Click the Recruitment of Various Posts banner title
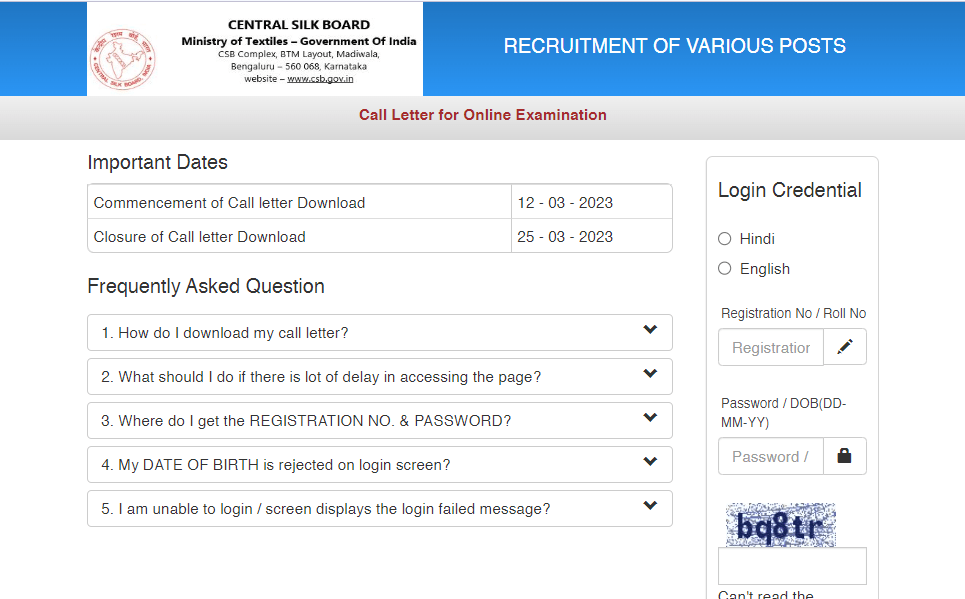Image resolution: width=965 pixels, height=599 pixels. 674,46
